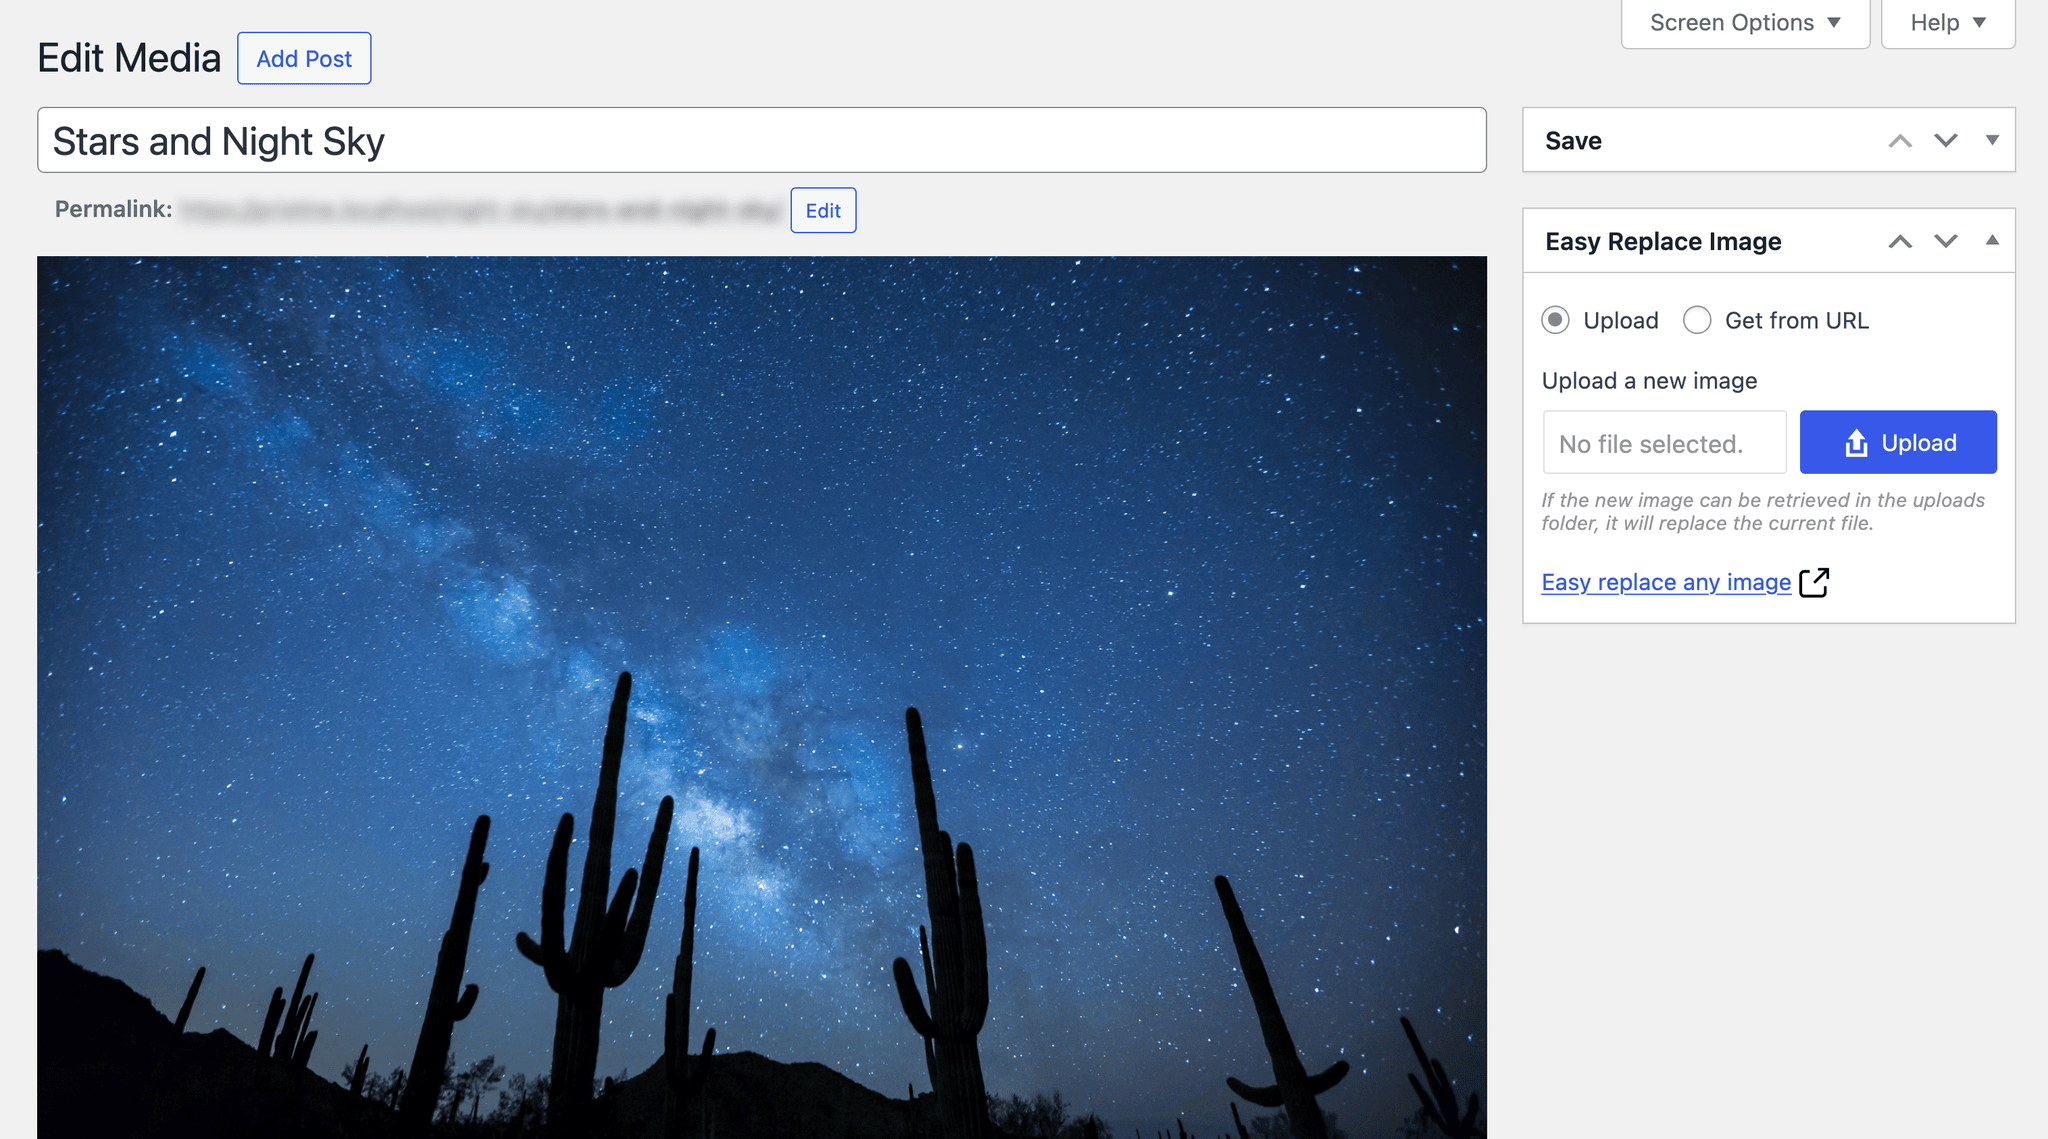Click the No file selected field
The width and height of the screenshot is (2048, 1139).
(x=1665, y=442)
